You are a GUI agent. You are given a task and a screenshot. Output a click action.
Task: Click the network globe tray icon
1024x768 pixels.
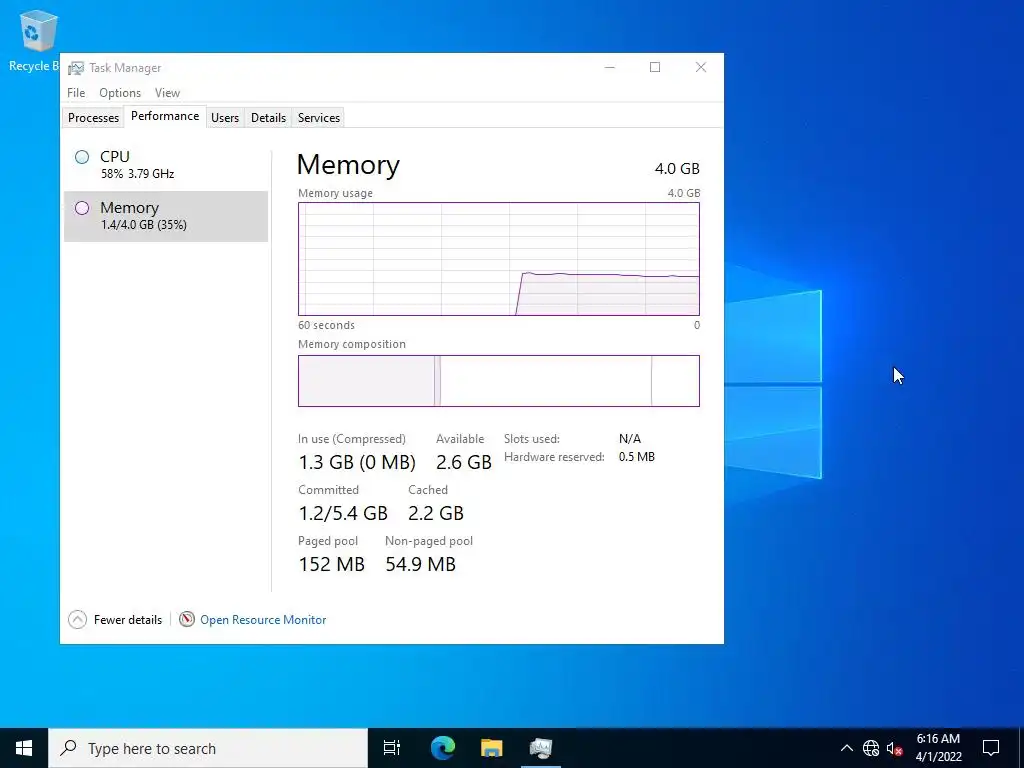coord(871,748)
